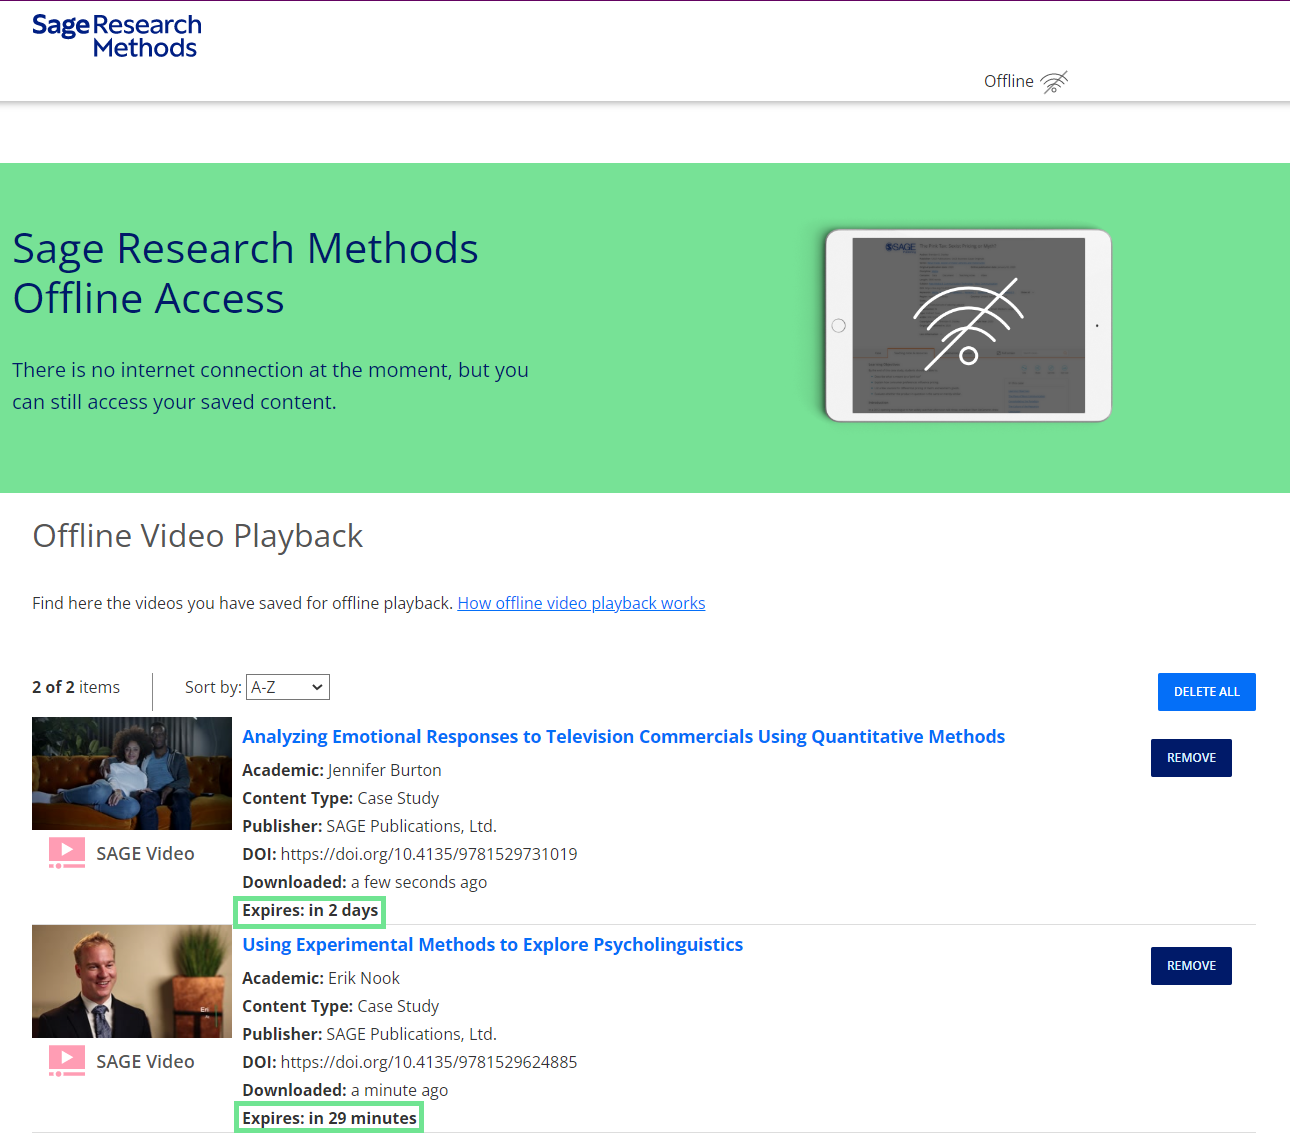Open the Sort by A-Z dropdown
Screen dimensions: 1290x1133
point(287,687)
